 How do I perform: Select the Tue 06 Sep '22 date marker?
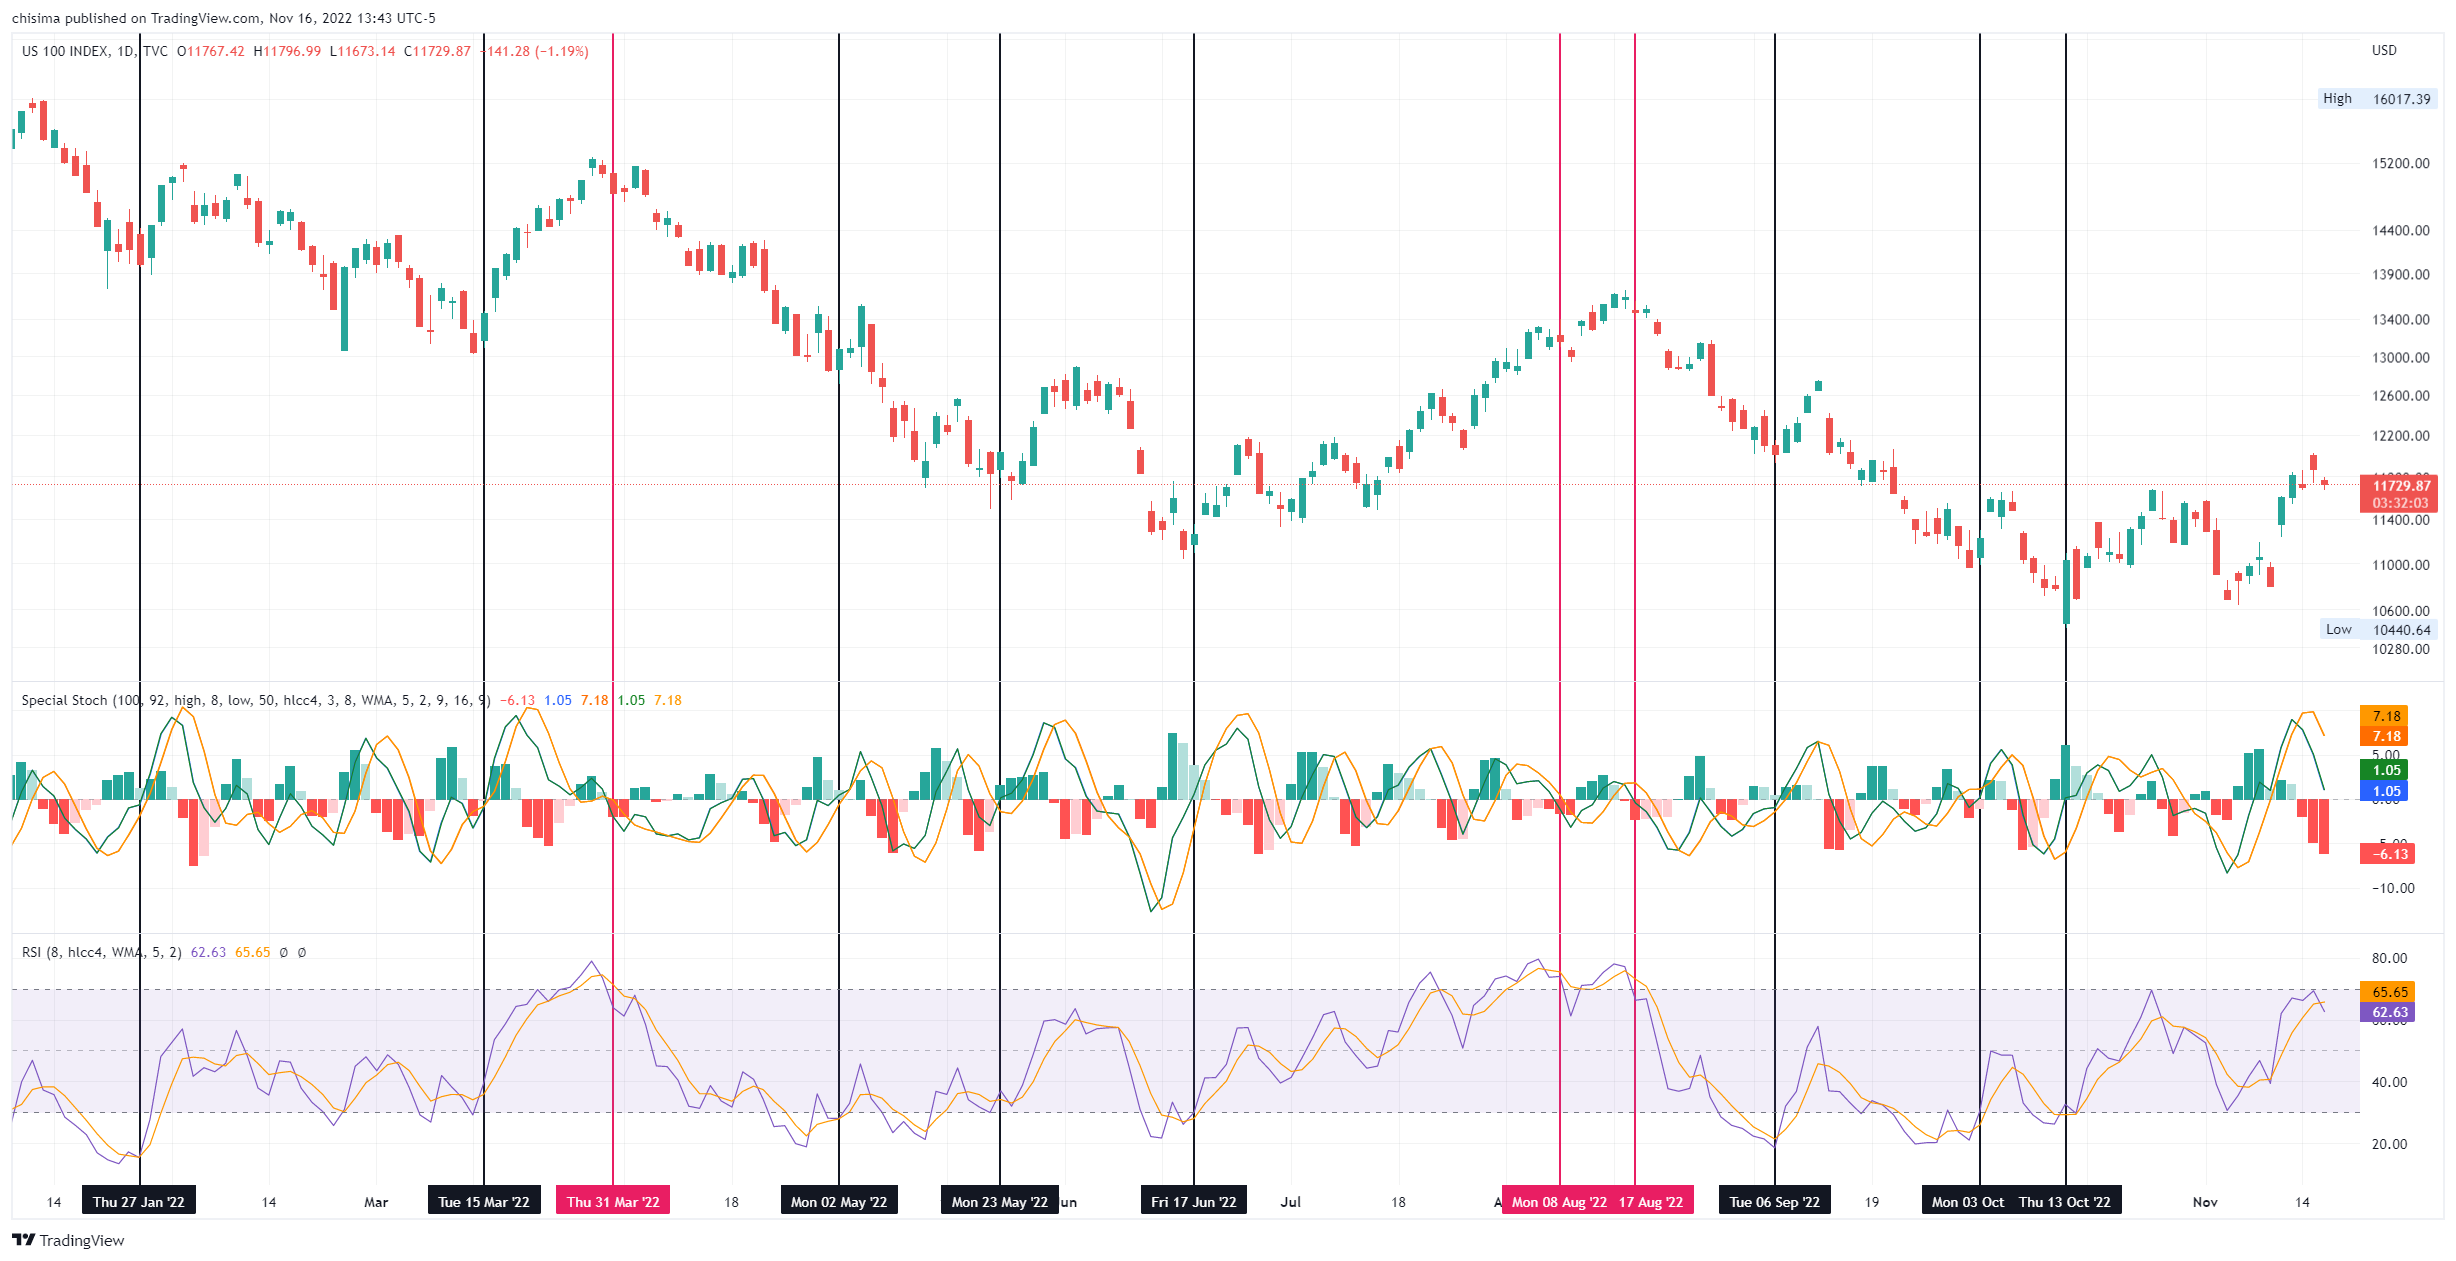[1774, 1201]
